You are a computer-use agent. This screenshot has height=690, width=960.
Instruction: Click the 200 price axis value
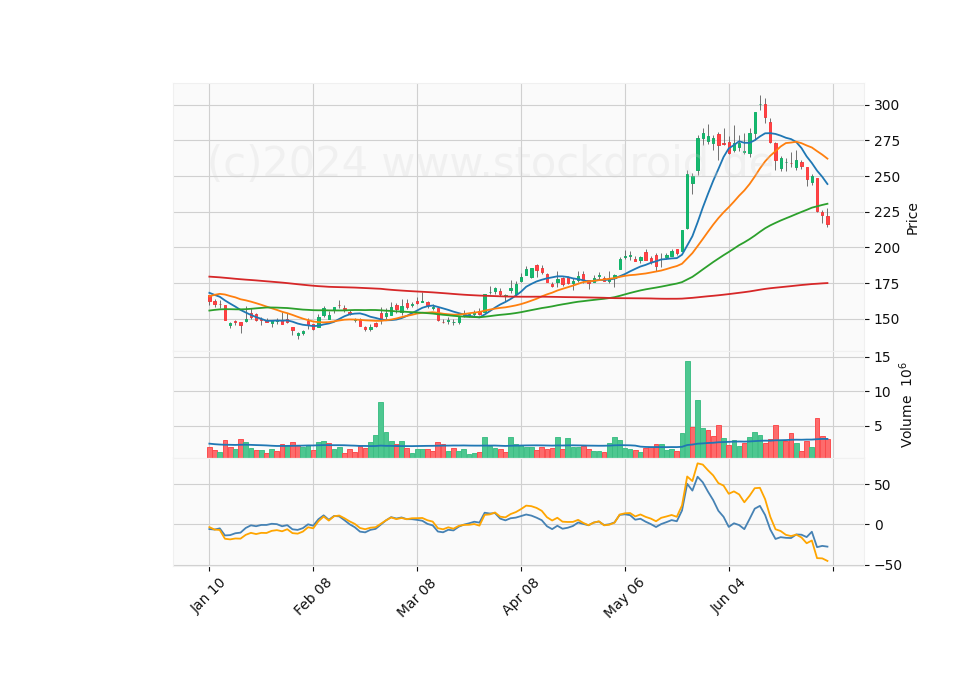(887, 248)
